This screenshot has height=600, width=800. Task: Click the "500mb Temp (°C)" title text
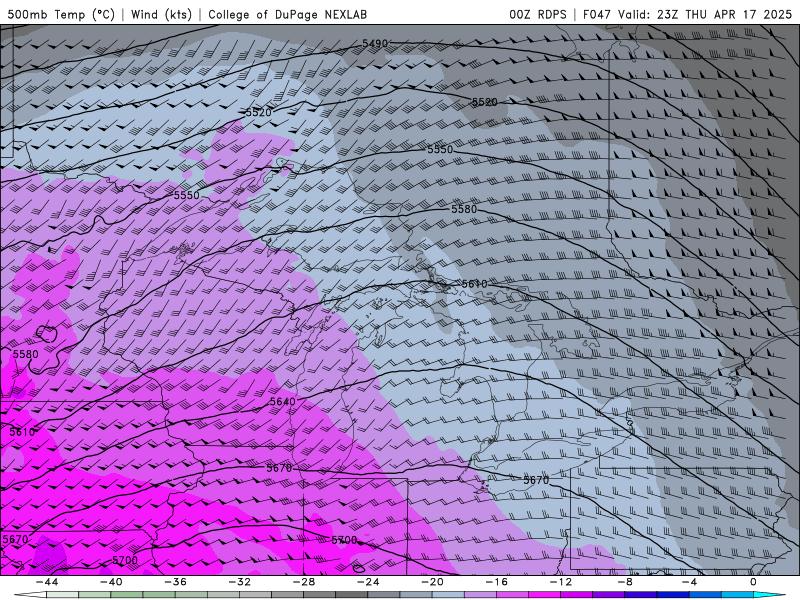(61, 14)
